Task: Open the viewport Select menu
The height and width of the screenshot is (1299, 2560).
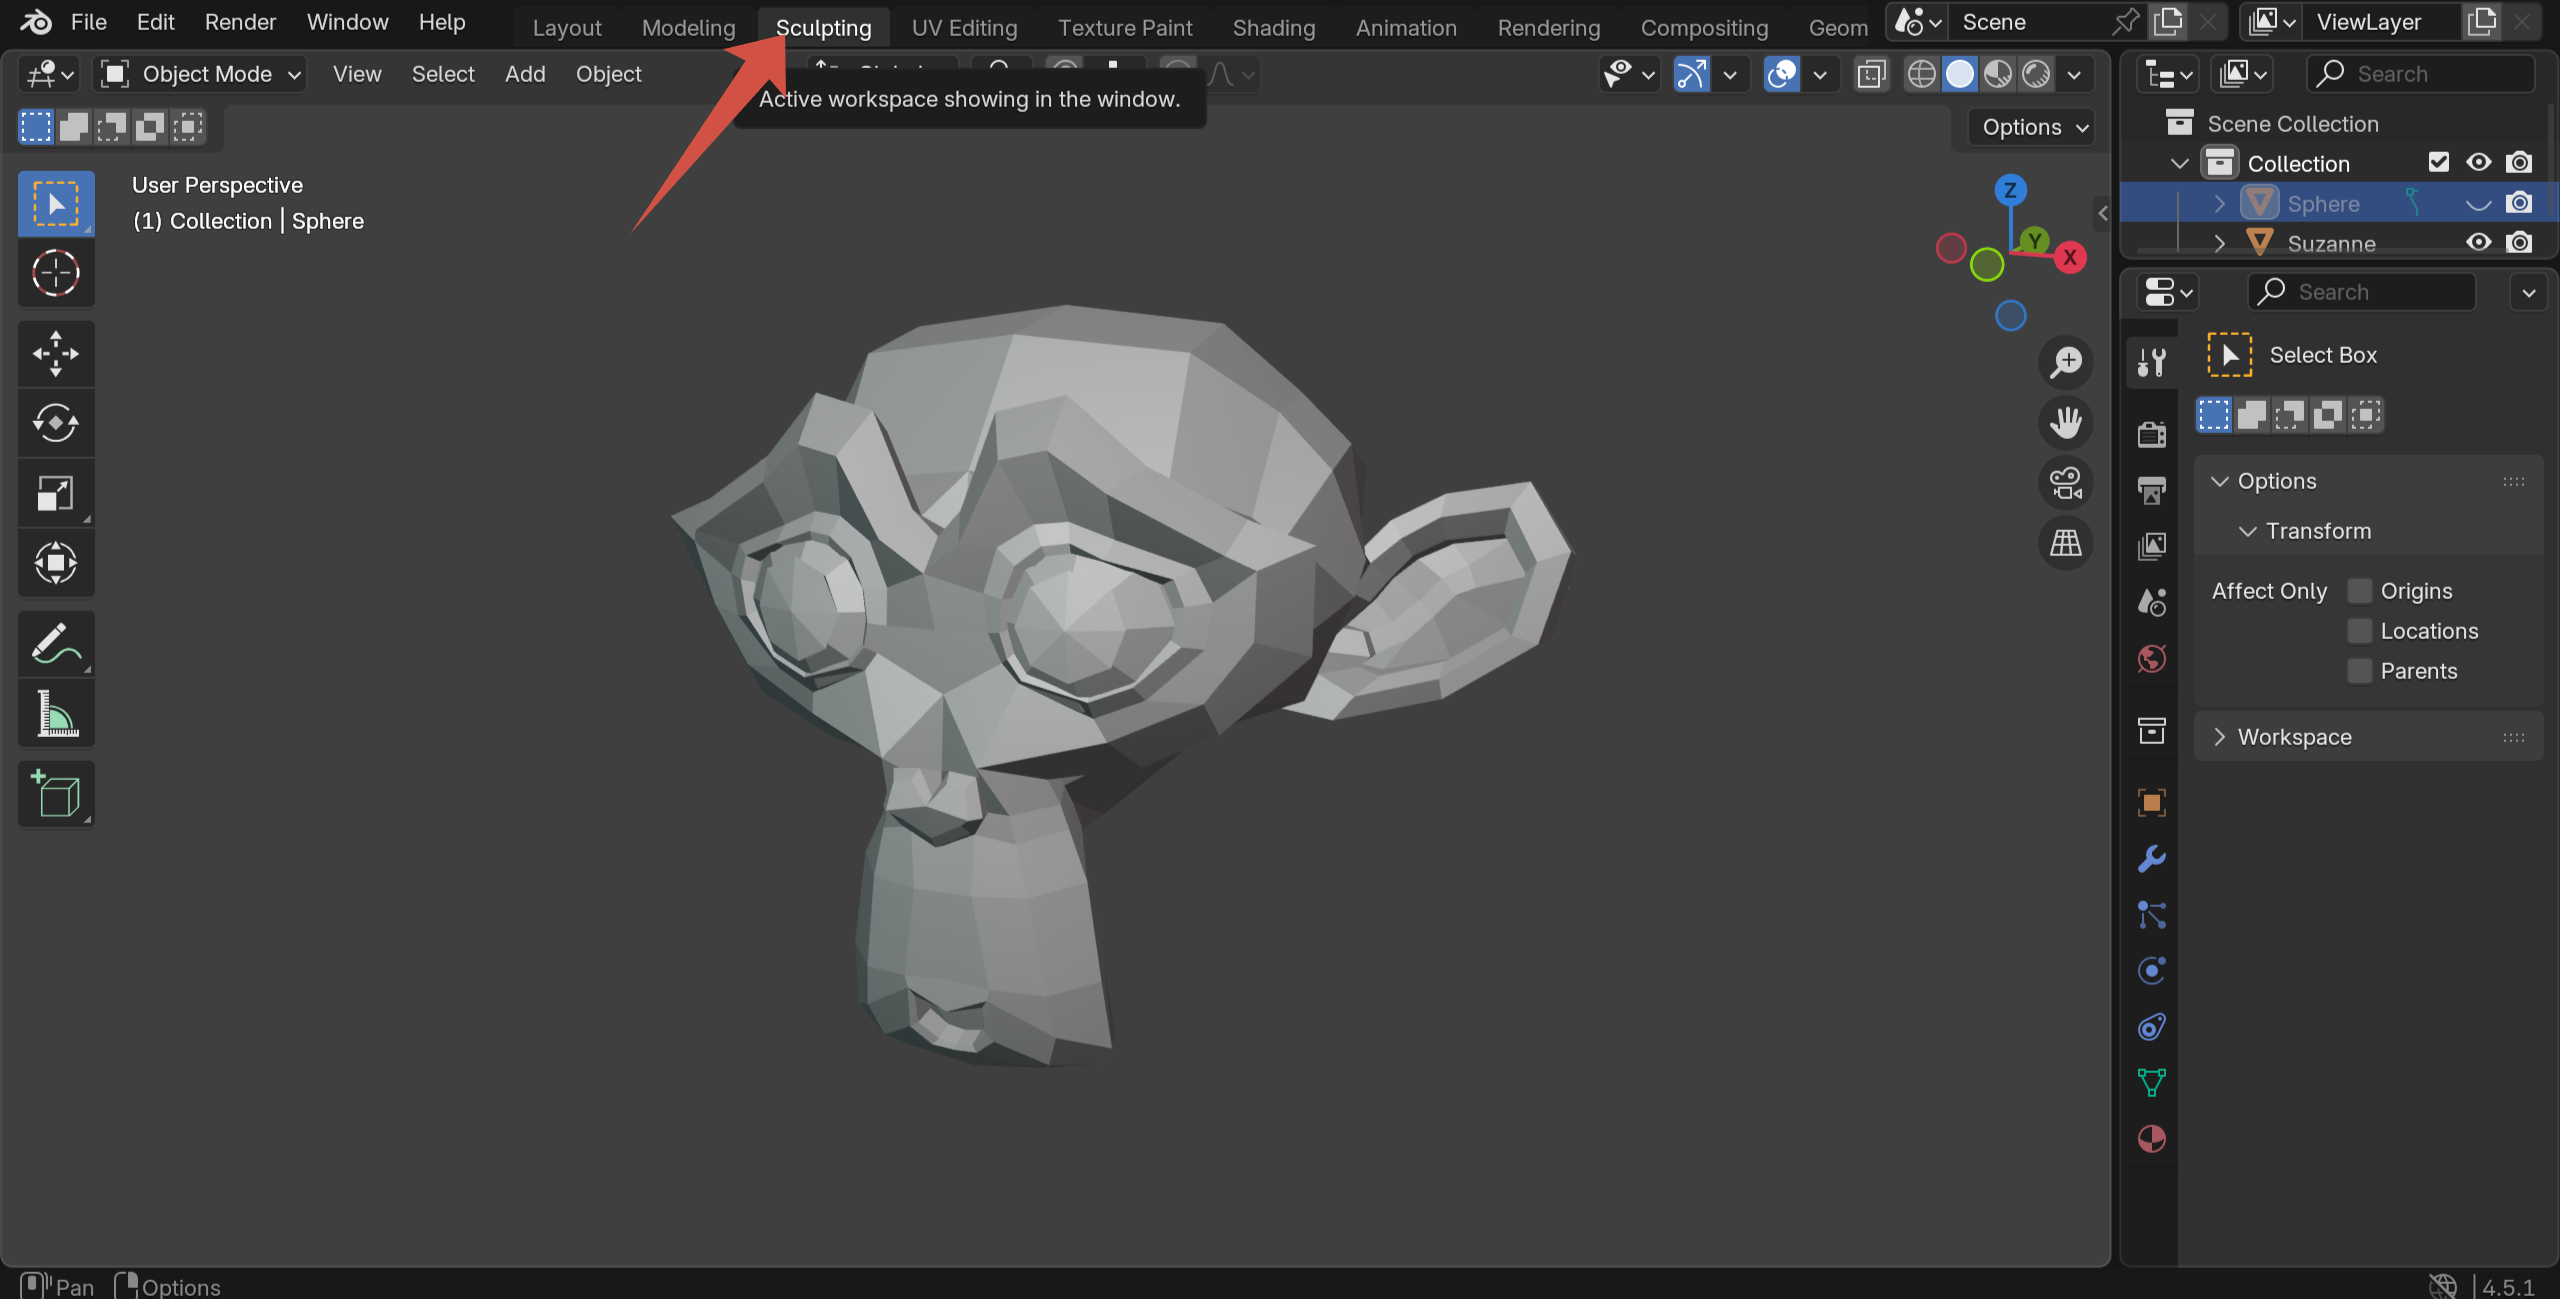Action: [x=443, y=74]
